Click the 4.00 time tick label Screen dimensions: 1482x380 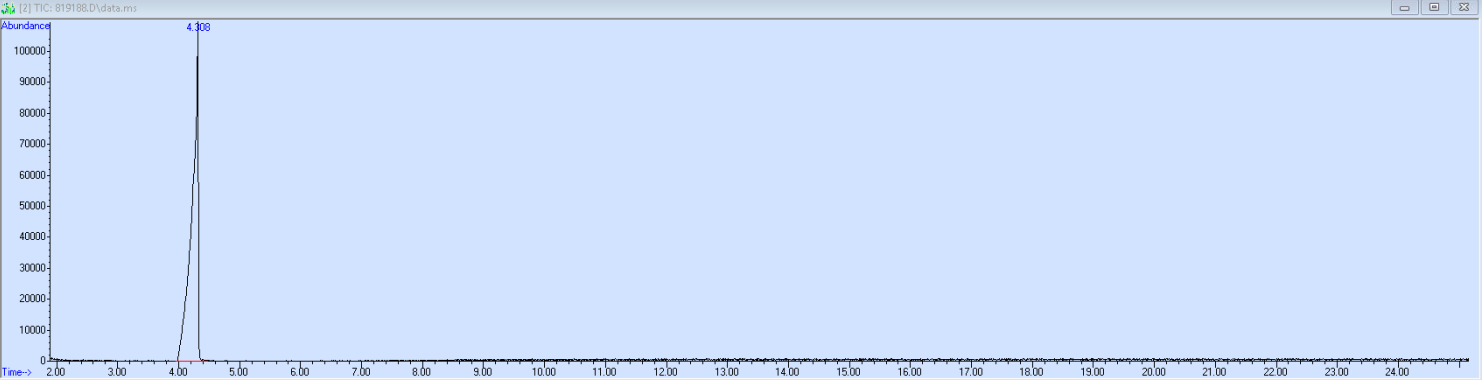178,372
